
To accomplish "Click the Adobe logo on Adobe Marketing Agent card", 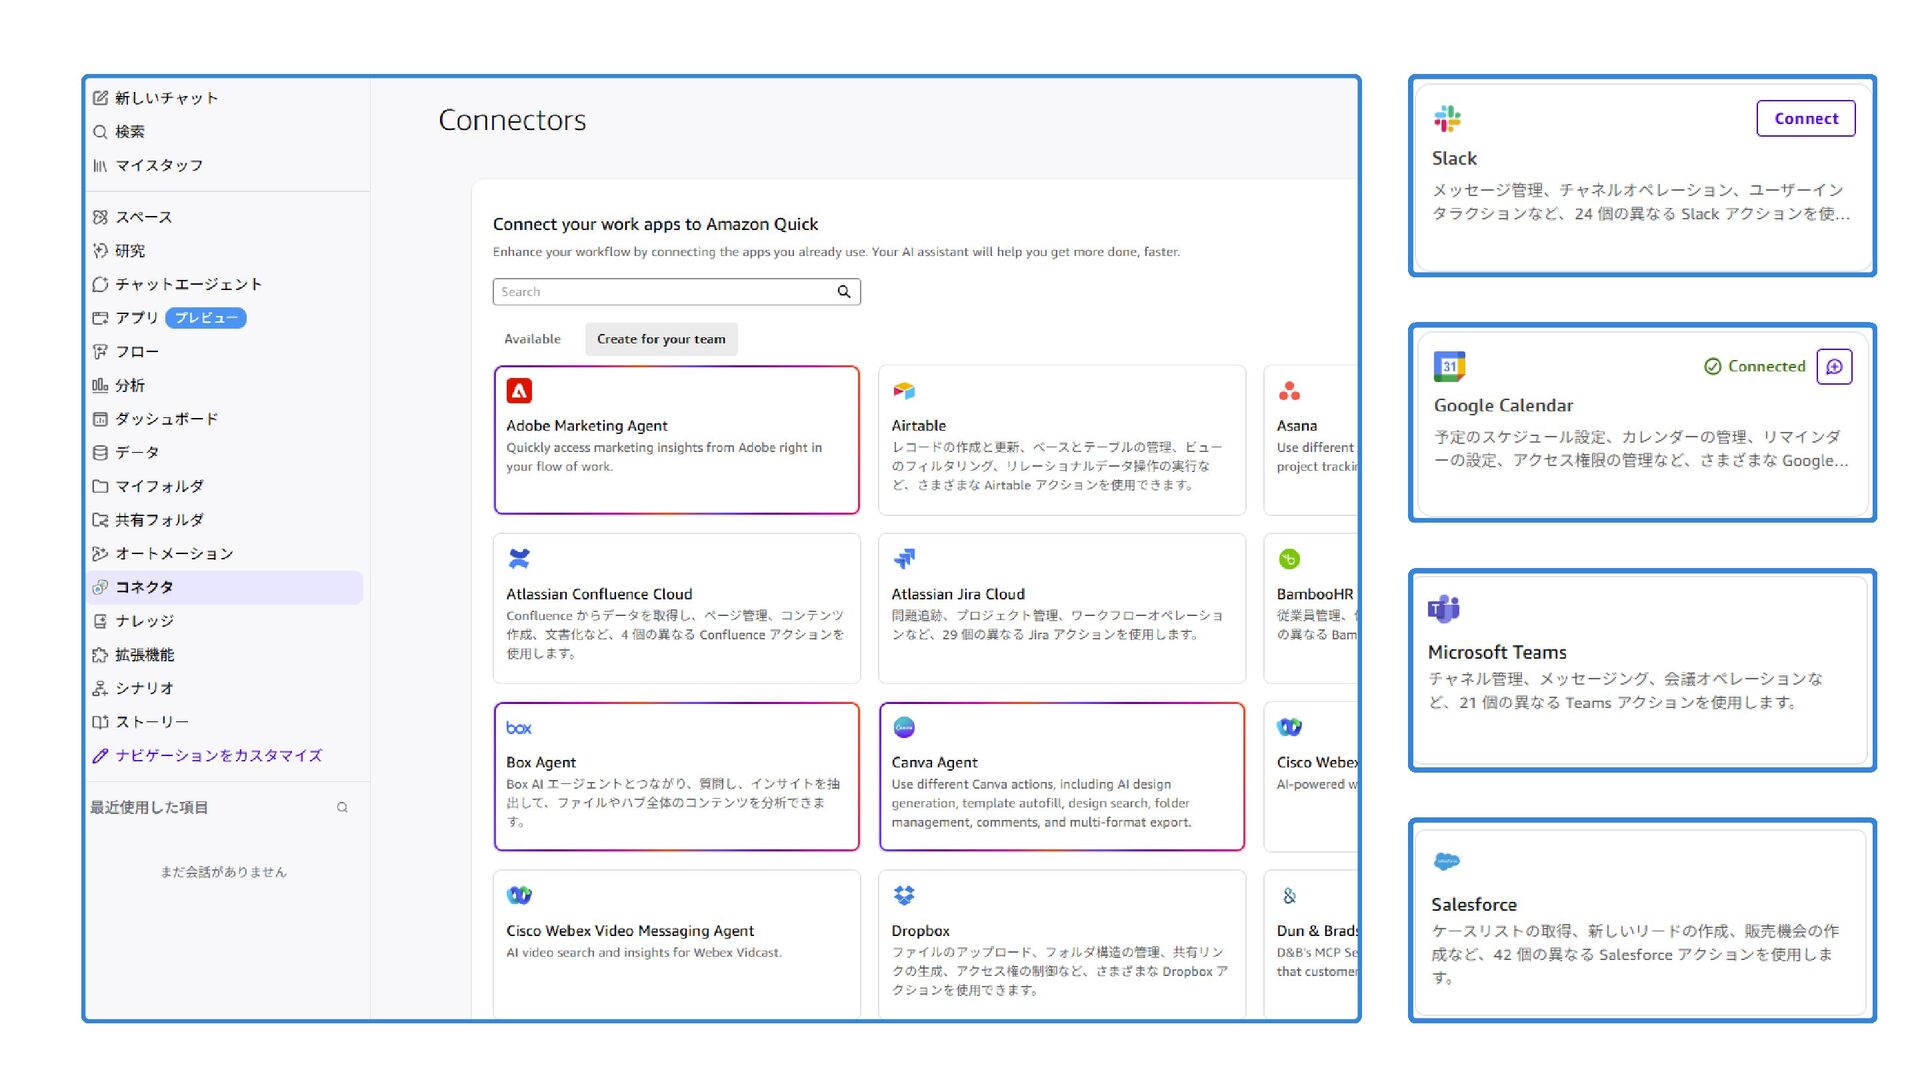I will coord(519,391).
